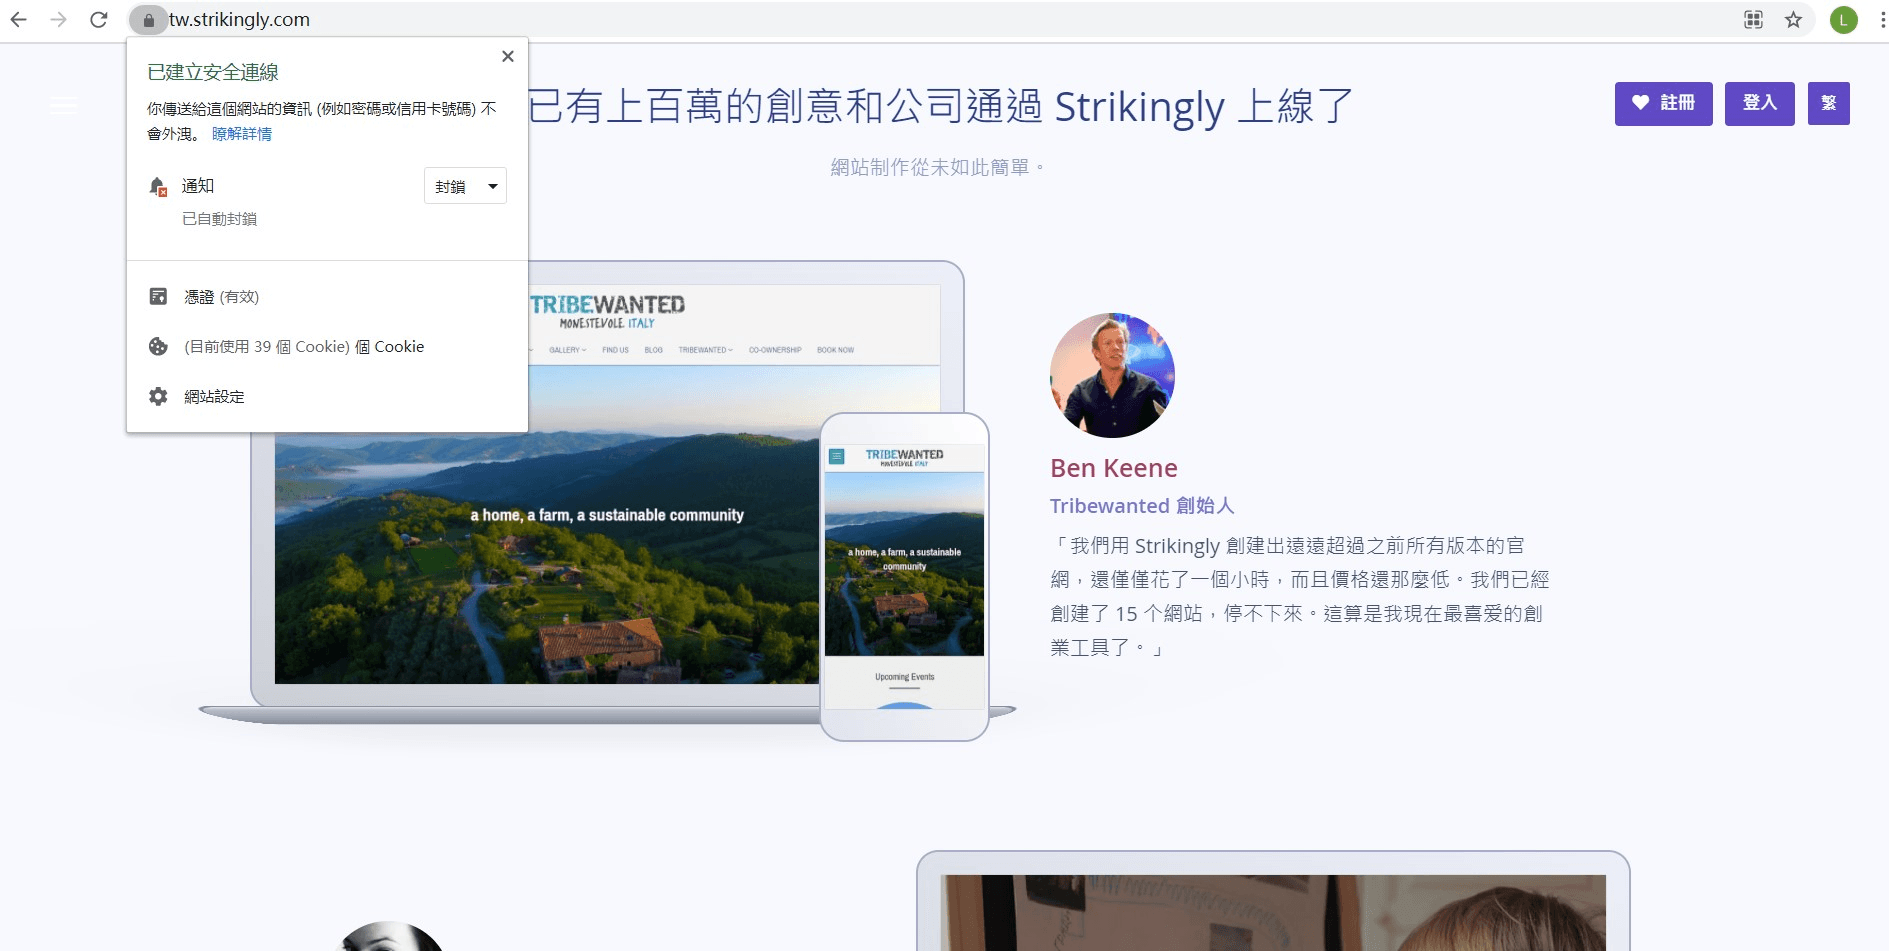
Task: Close the site security popup
Action: coord(508,57)
